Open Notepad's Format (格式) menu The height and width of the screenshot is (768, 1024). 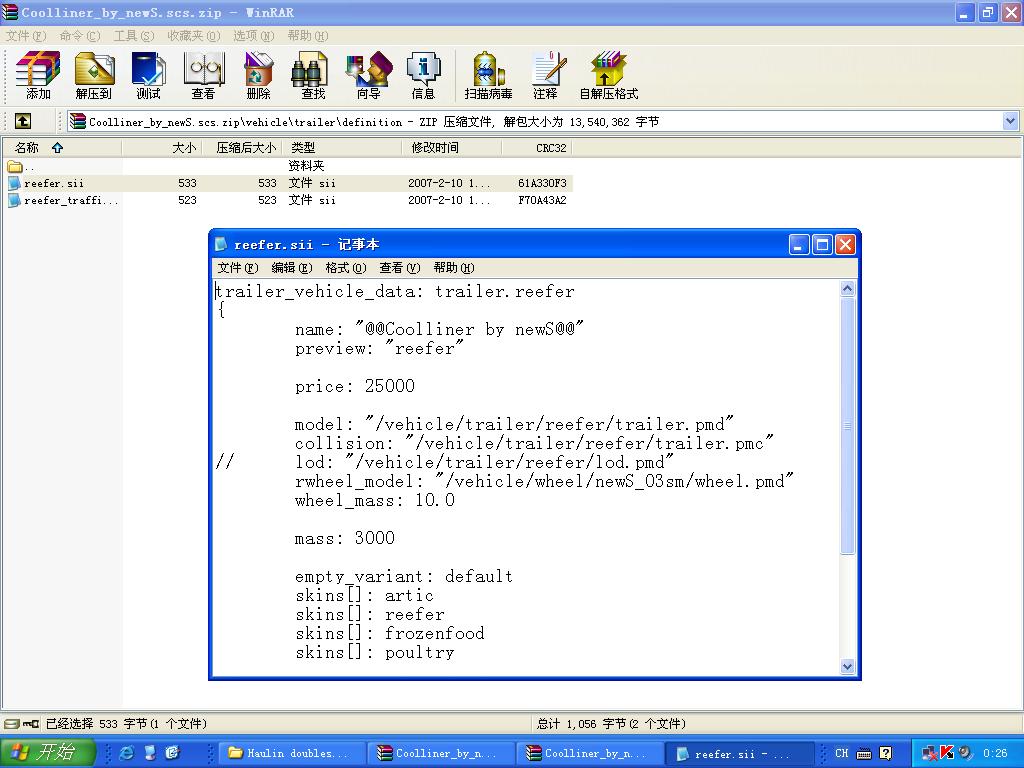346,268
